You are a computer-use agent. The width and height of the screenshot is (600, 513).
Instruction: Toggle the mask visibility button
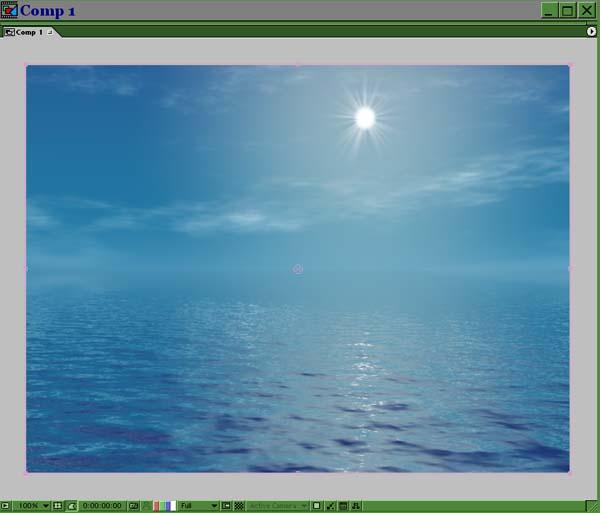point(72,506)
